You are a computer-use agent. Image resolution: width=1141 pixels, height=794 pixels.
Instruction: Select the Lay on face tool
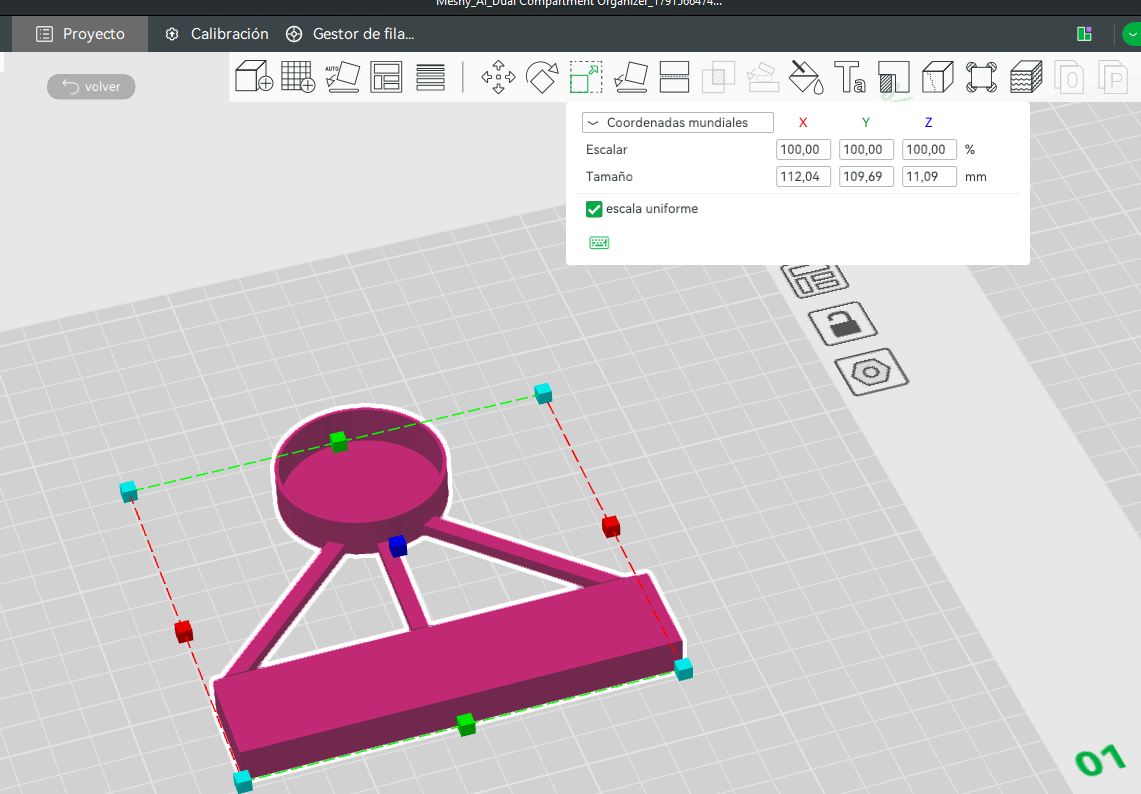630,77
